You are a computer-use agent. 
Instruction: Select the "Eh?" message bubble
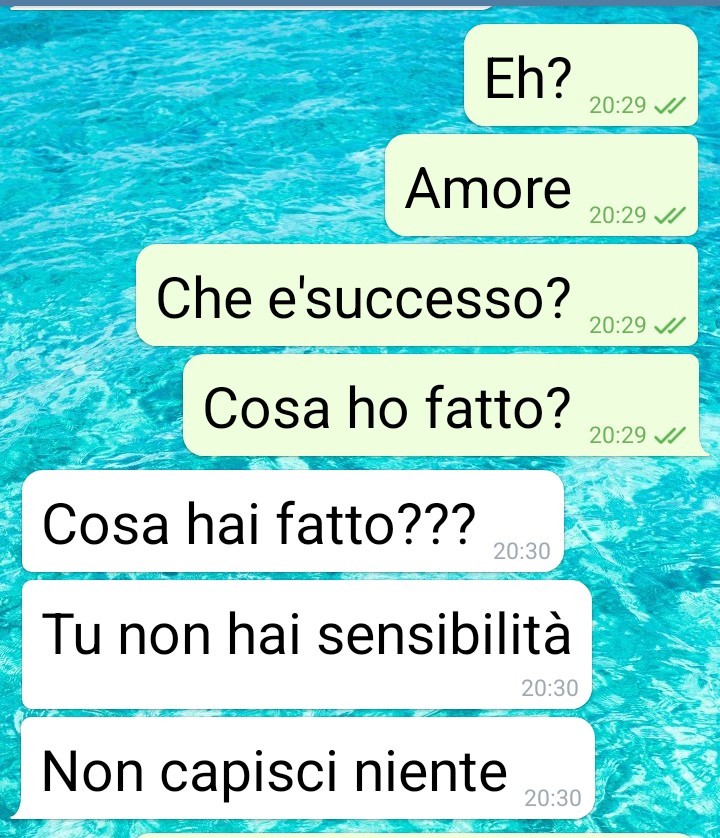[x=581, y=75]
